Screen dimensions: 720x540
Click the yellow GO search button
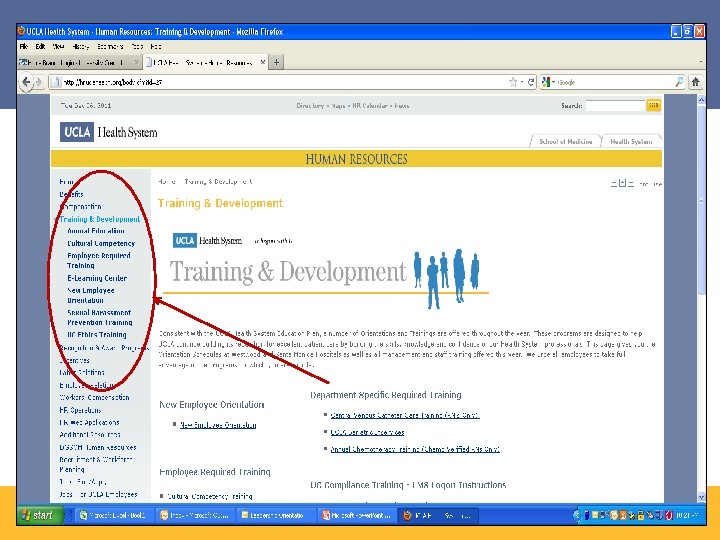coord(653,106)
